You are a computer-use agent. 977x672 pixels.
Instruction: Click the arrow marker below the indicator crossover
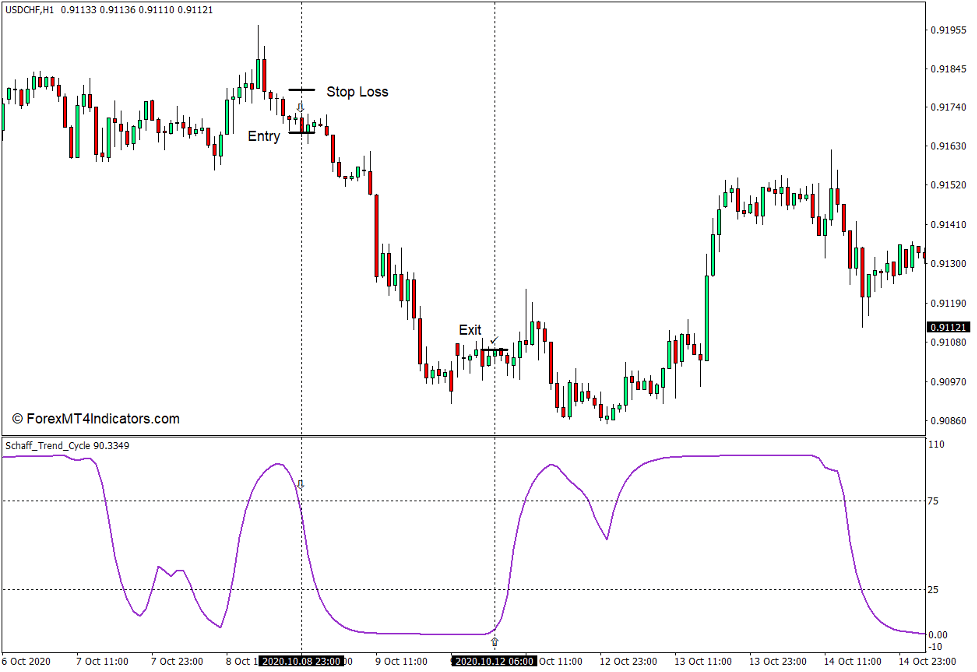(495, 641)
